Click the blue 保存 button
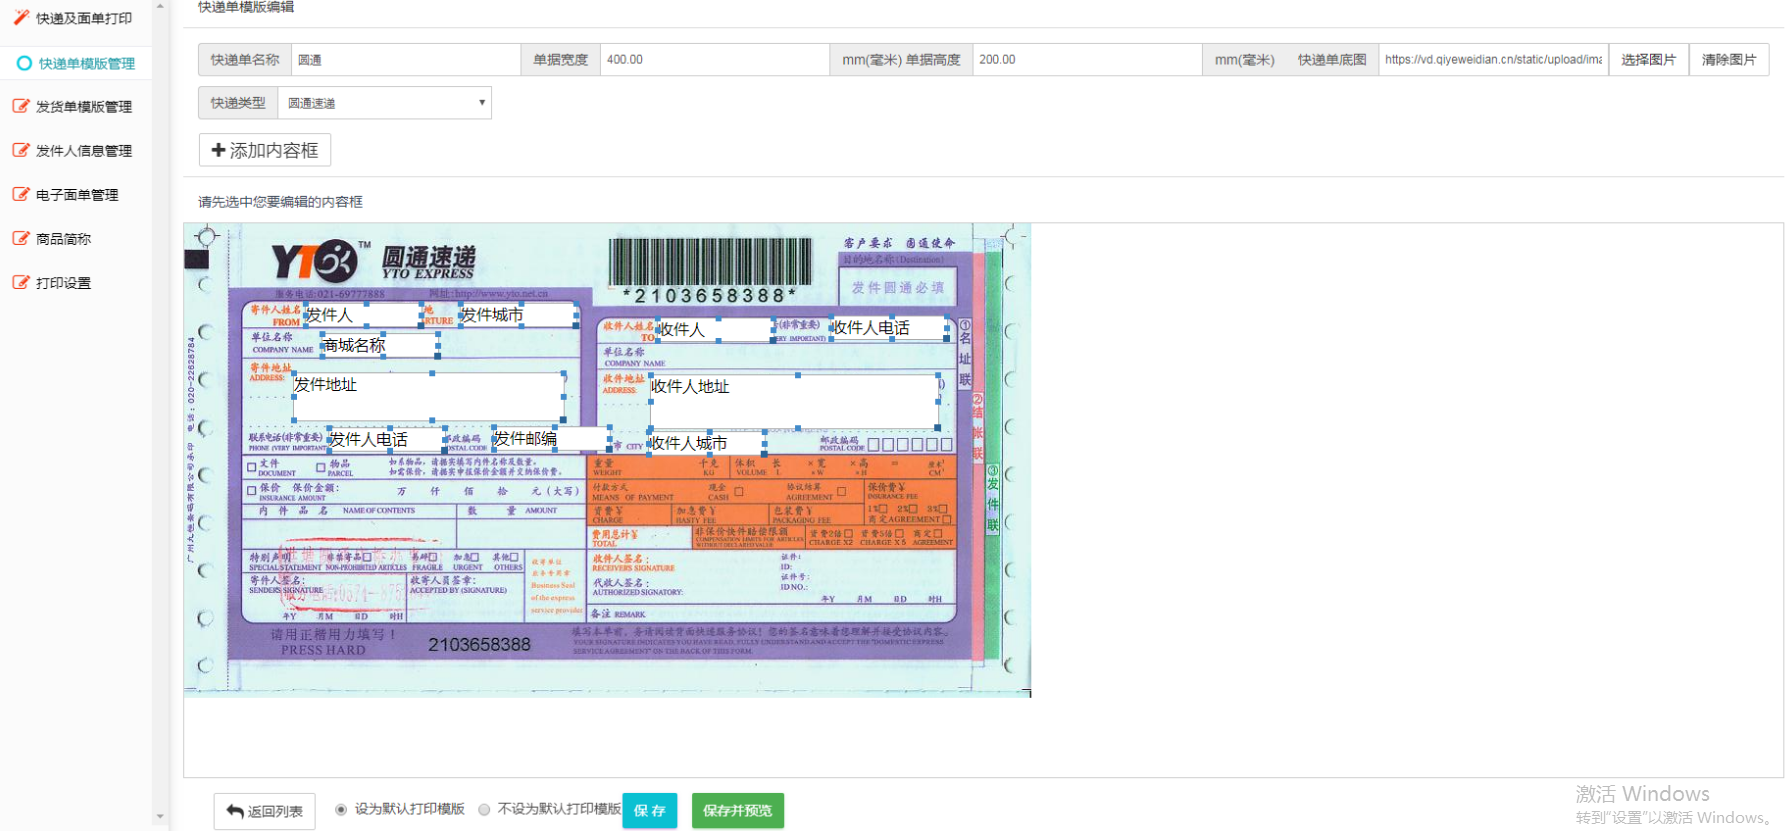The width and height of the screenshot is (1785, 831). 650,811
